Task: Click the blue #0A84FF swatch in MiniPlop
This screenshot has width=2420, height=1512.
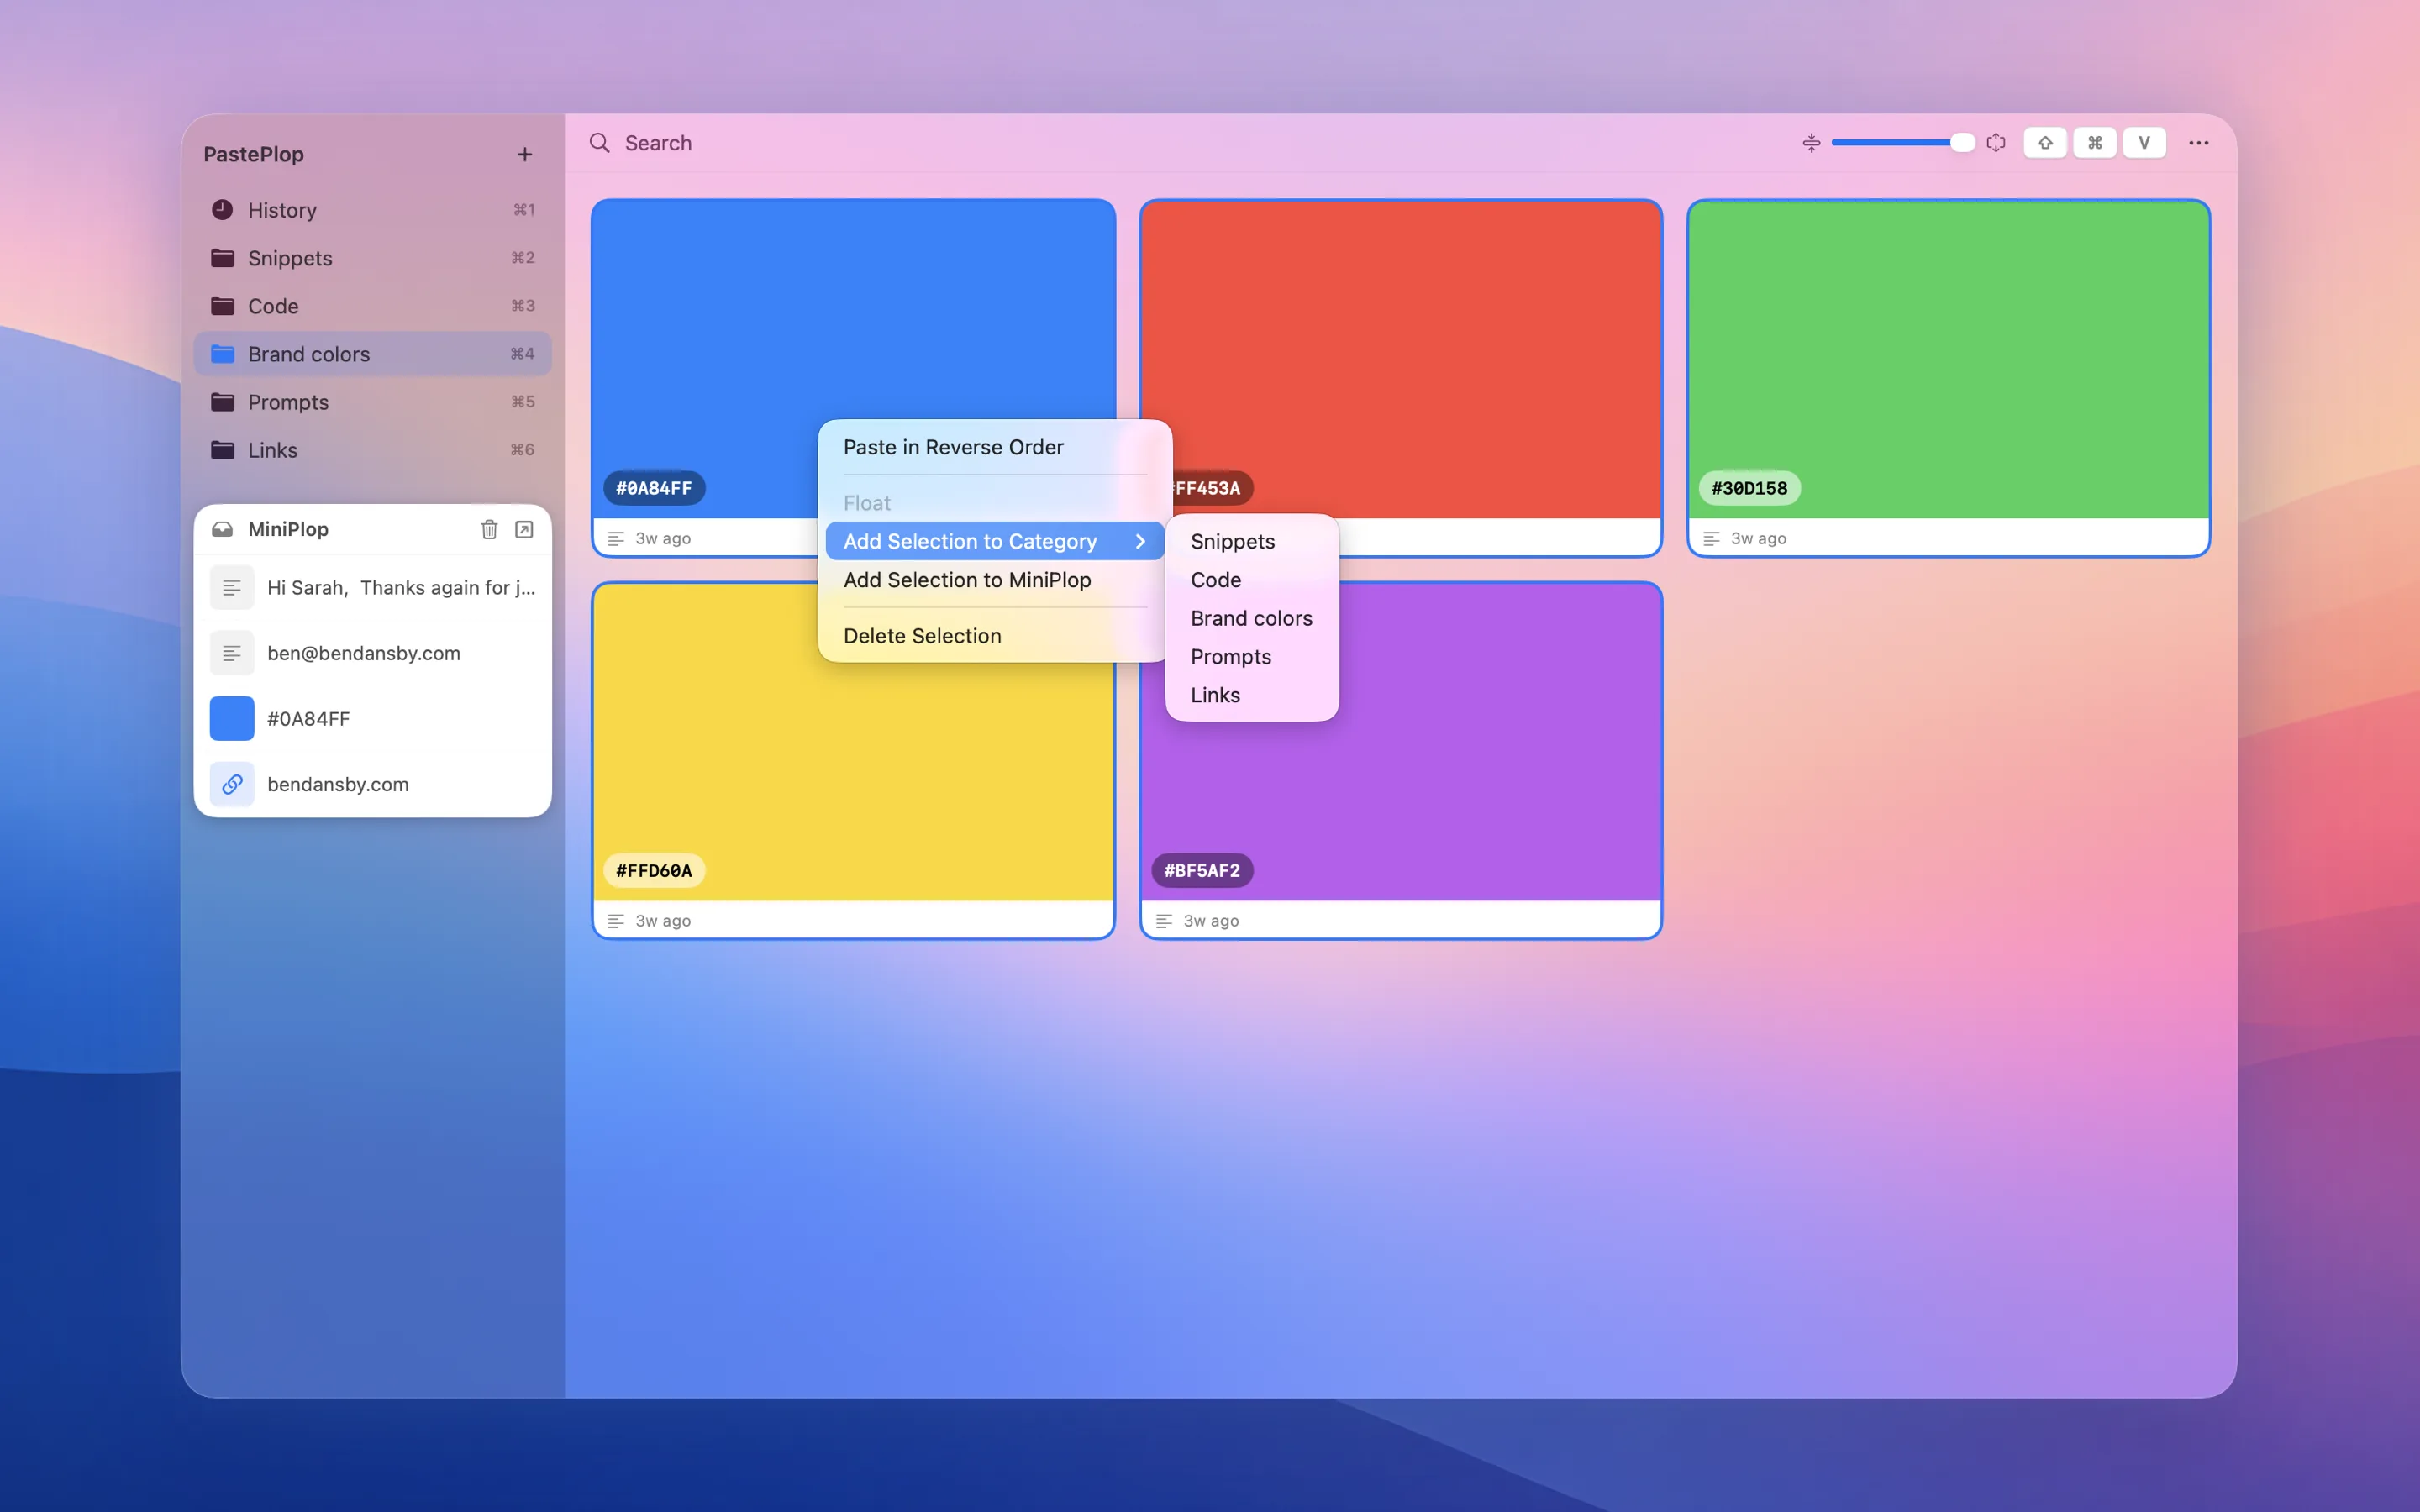Action: pos(232,719)
